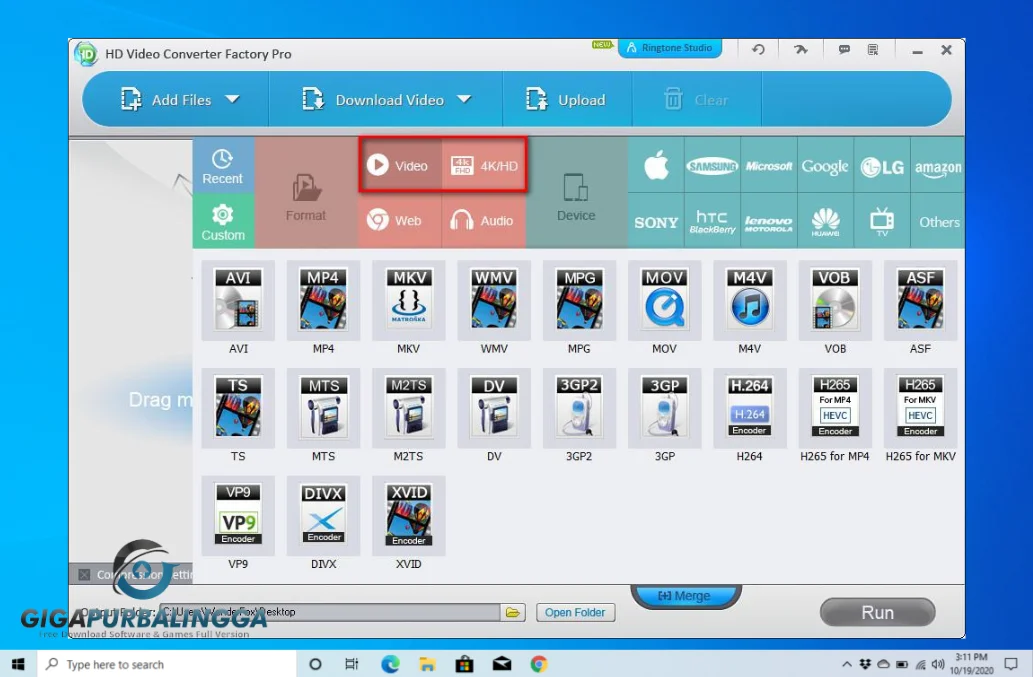Show TV device presets

pyautogui.click(x=881, y=221)
